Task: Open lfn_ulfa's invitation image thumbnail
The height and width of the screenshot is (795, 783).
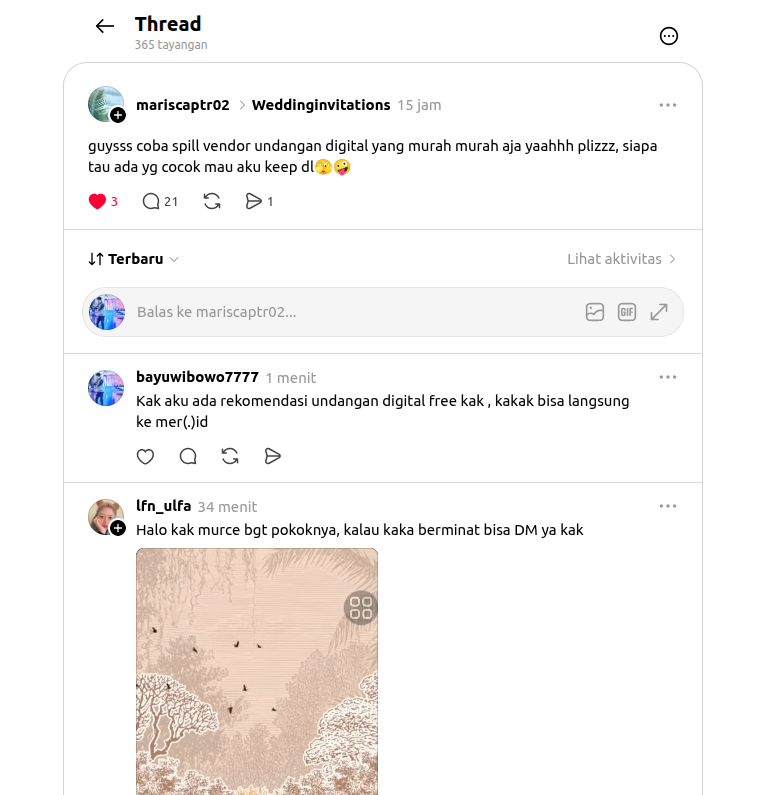Action: tap(257, 671)
